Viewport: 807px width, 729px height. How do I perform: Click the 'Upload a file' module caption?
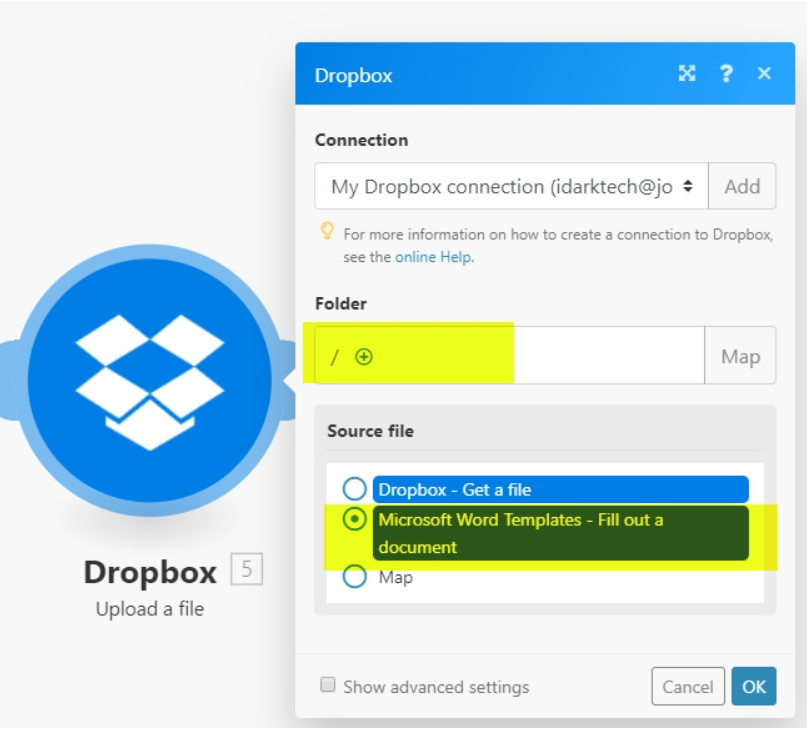point(150,609)
